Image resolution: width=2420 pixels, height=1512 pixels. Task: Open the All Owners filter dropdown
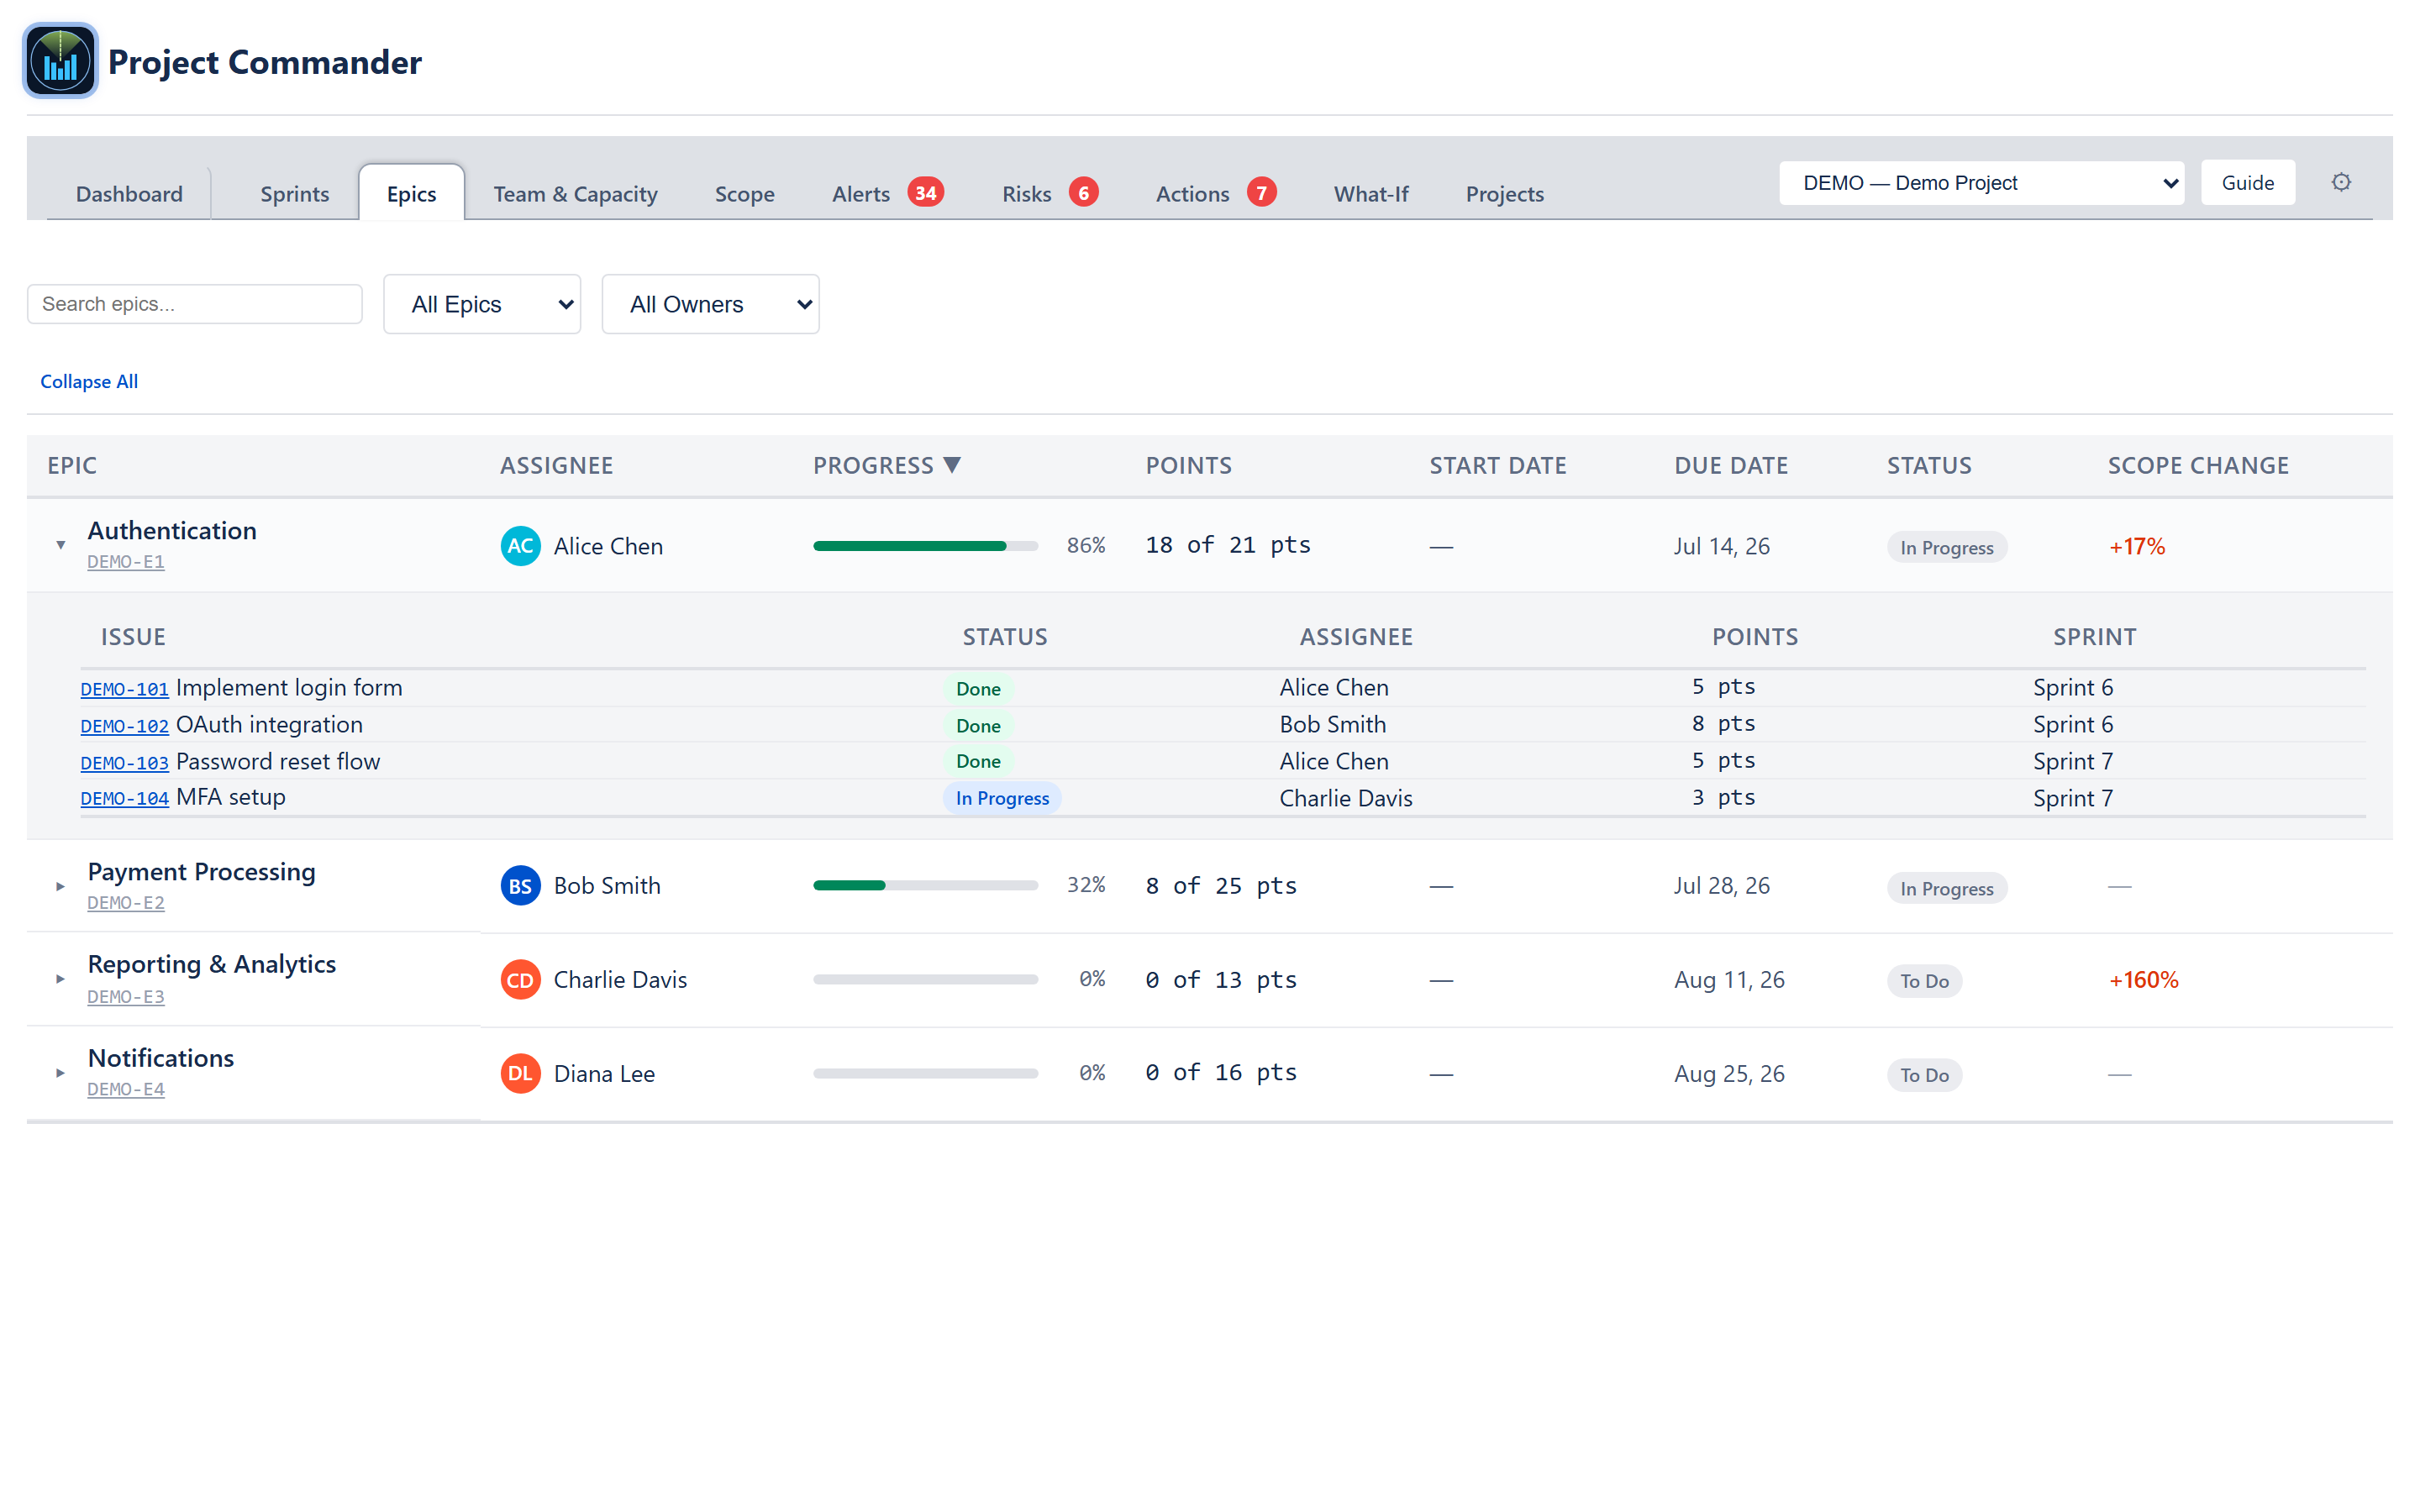coord(710,304)
